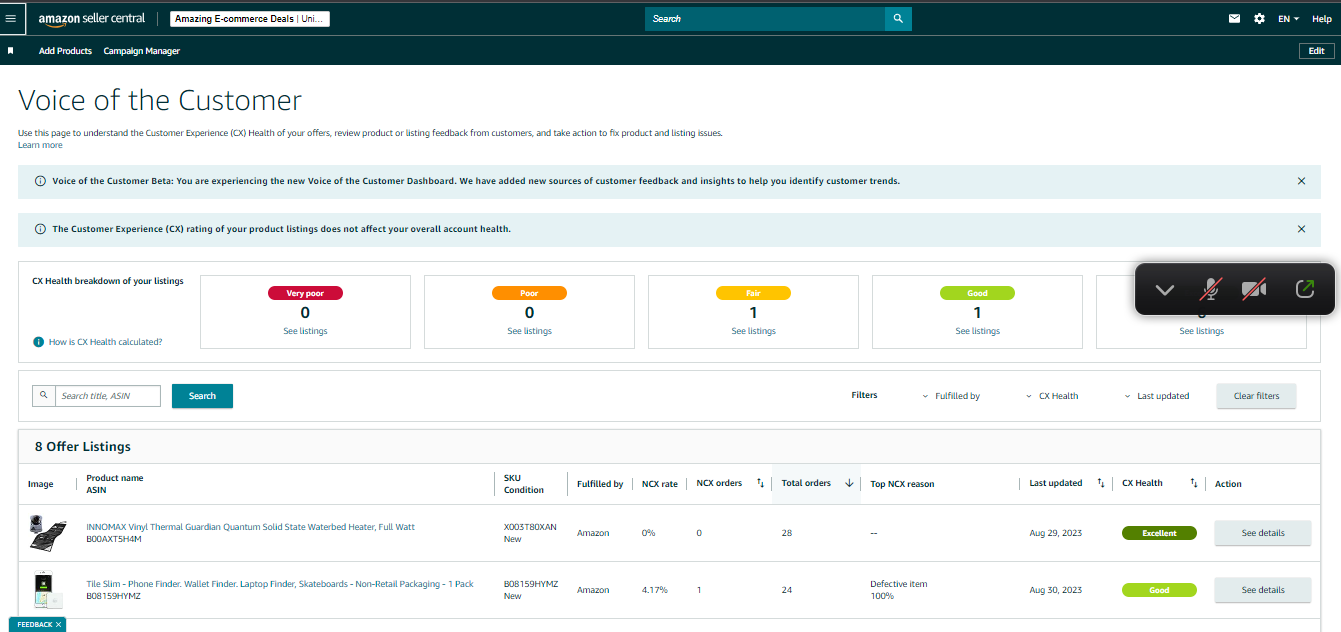See listings under Poor
This screenshot has width=1341, height=632.
pyautogui.click(x=529, y=331)
